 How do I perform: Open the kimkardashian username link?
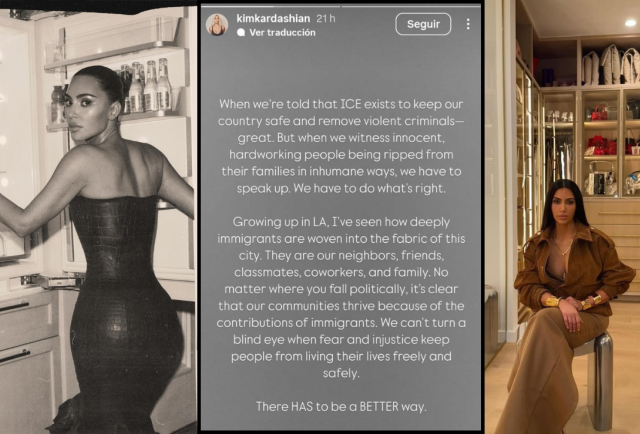[273, 18]
